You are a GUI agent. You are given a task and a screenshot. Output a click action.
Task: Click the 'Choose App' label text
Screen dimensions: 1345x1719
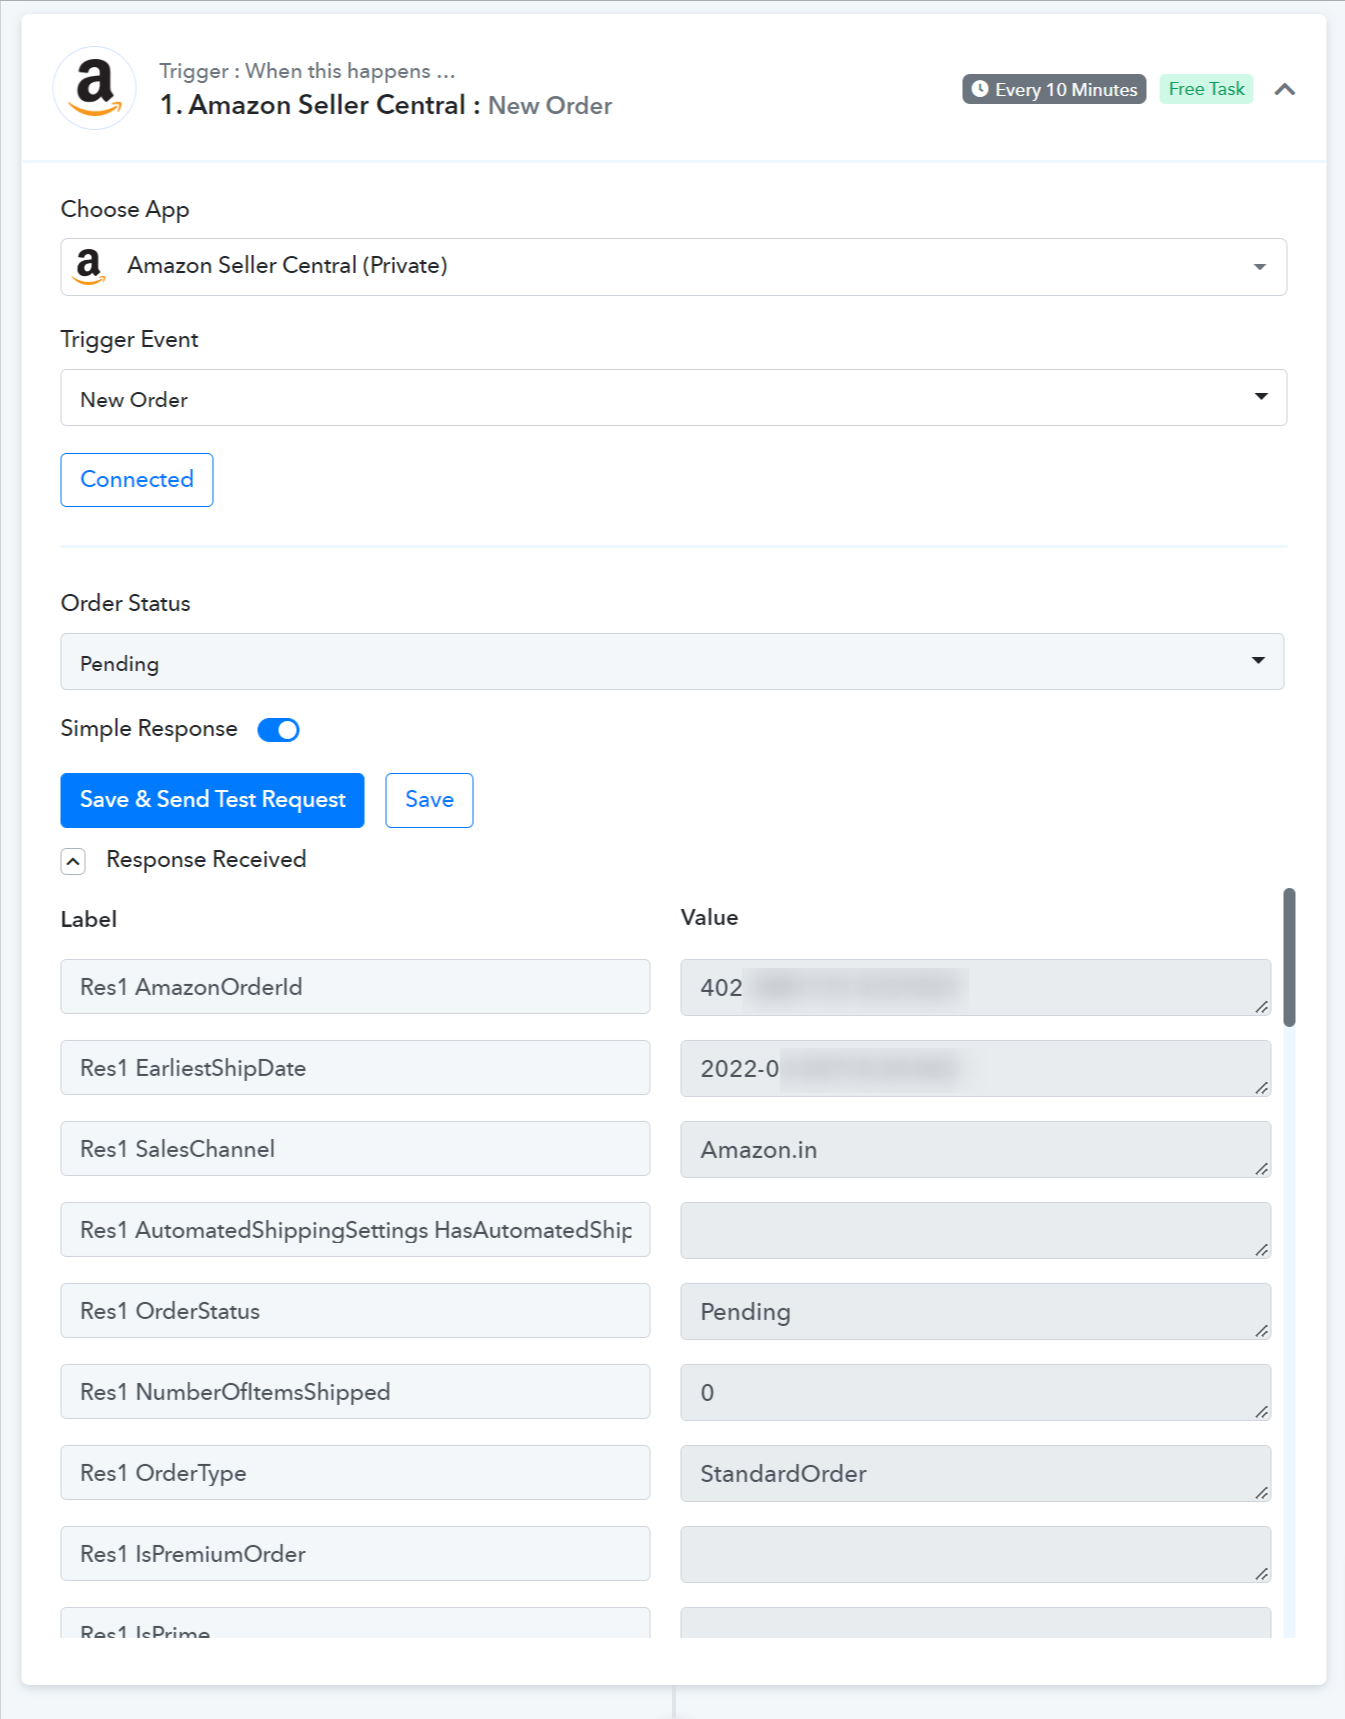coord(125,210)
